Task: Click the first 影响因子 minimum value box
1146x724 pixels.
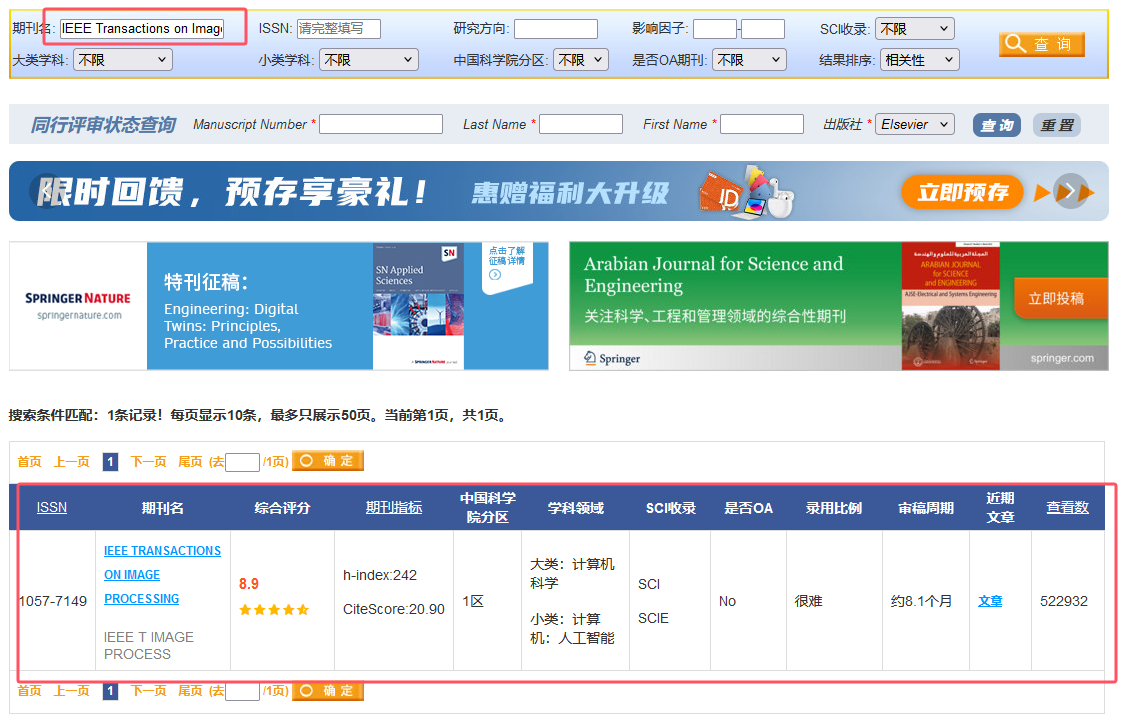Action: point(715,28)
